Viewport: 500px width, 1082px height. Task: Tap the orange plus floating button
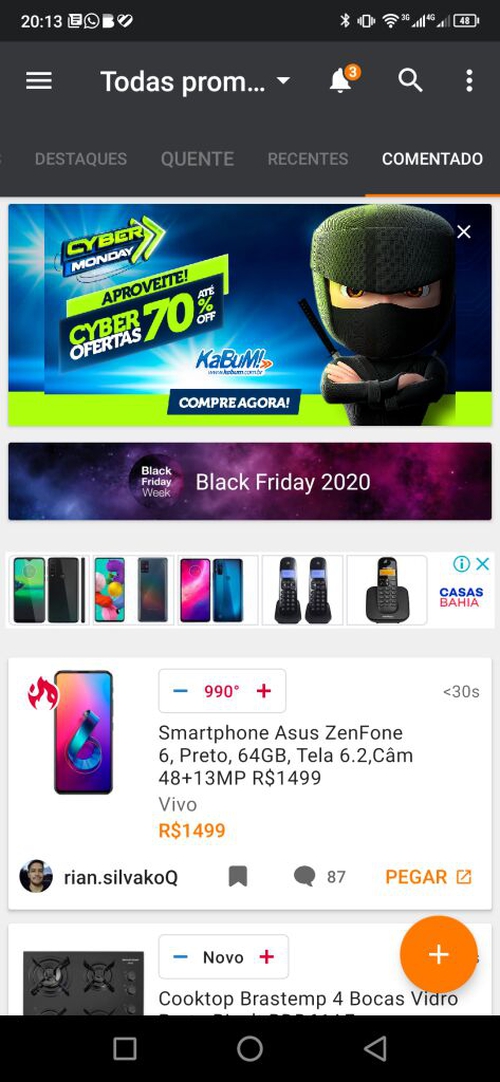[x=439, y=954]
